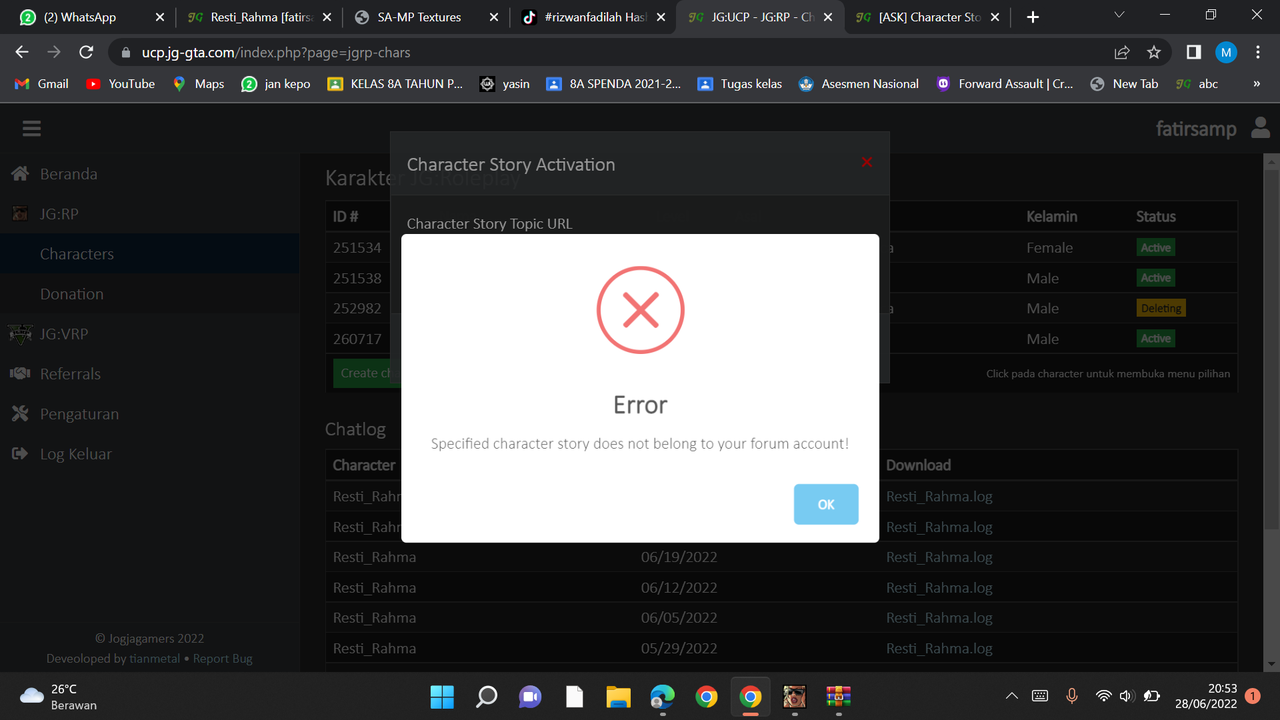This screenshot has height=720, width=1280.
Task: Open the Chrome three-dot menu
Action: tap(1258, 52)
